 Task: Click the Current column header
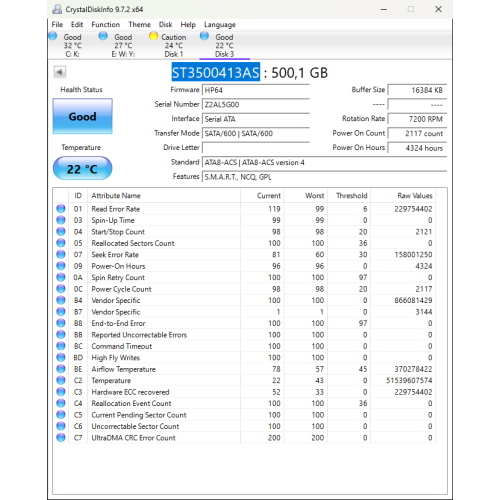[262, 195]
